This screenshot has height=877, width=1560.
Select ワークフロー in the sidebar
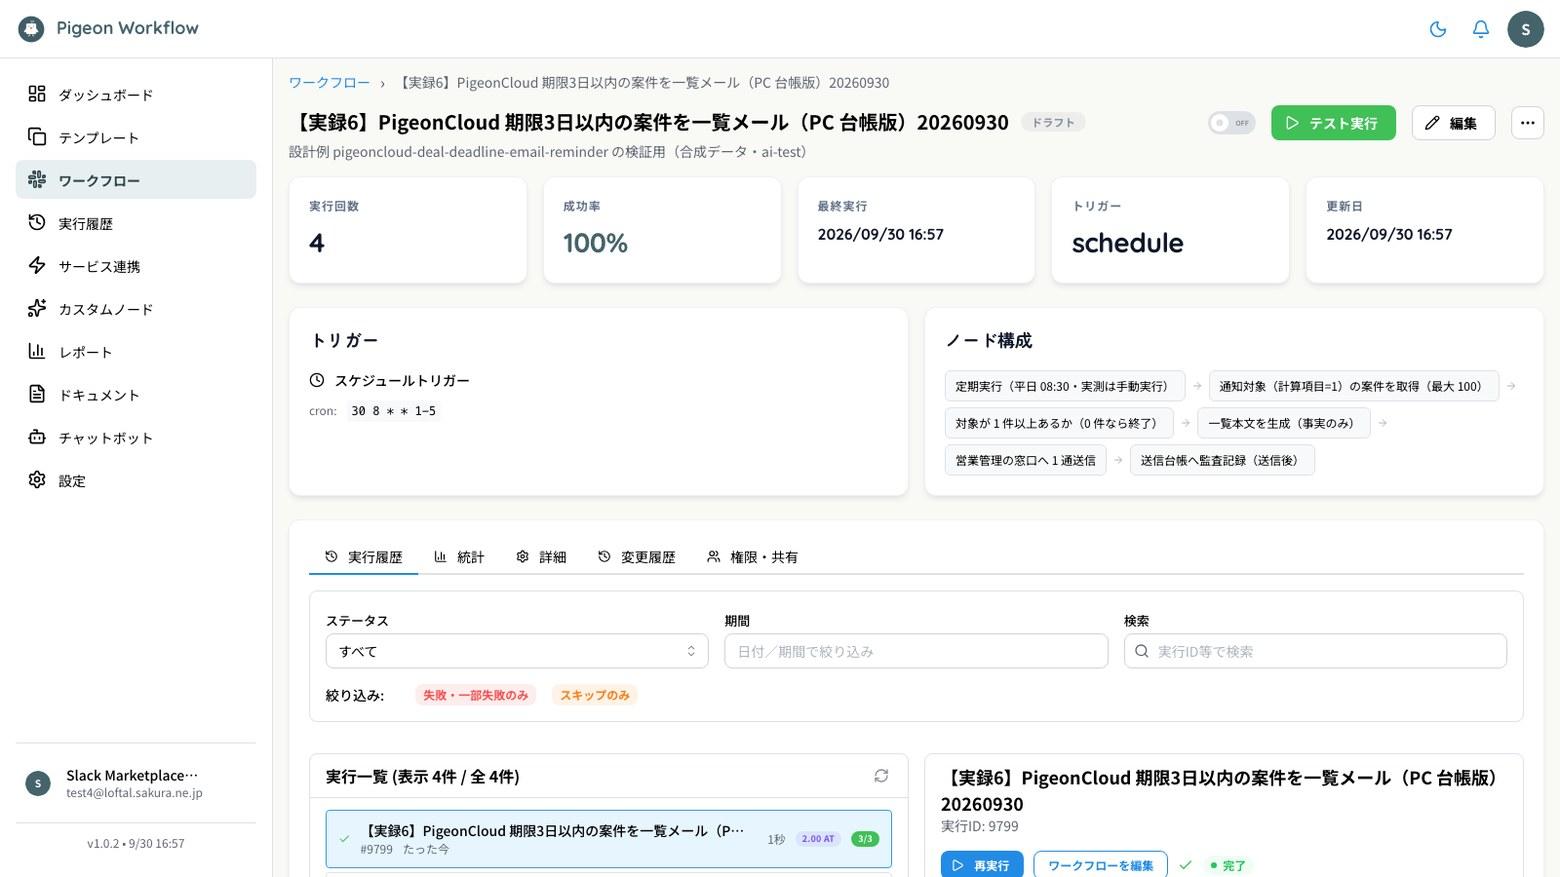click(x=136, y=180)
